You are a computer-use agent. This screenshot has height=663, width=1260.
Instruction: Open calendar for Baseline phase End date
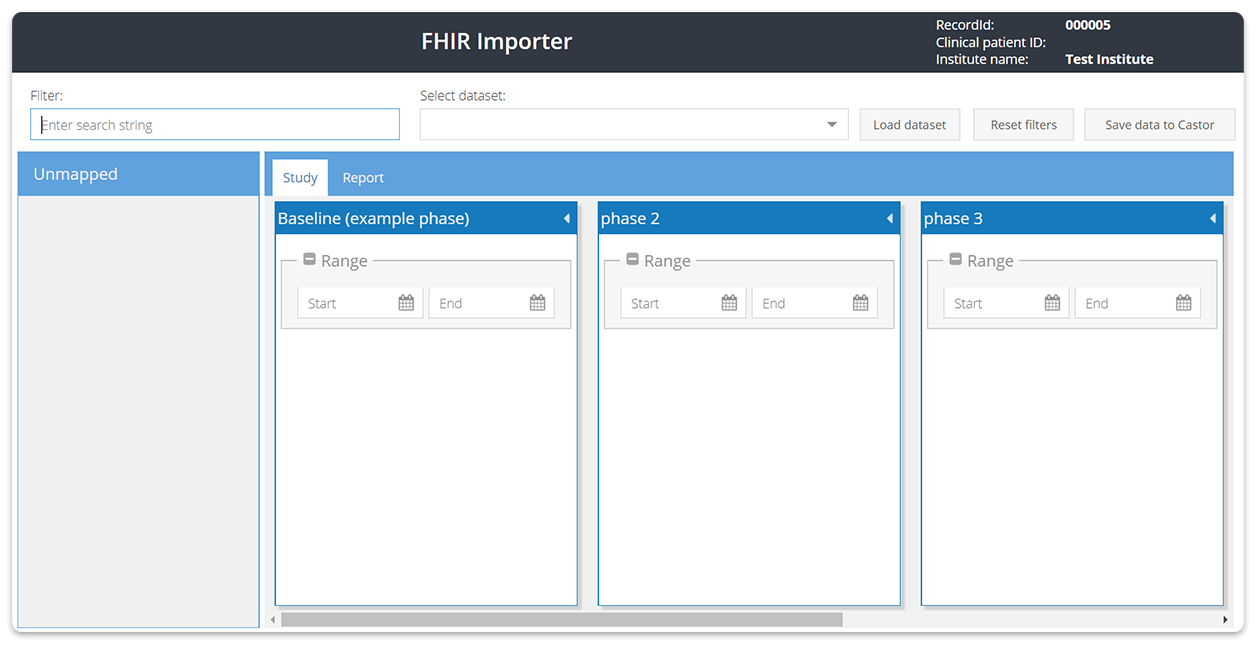pos(537,303)
